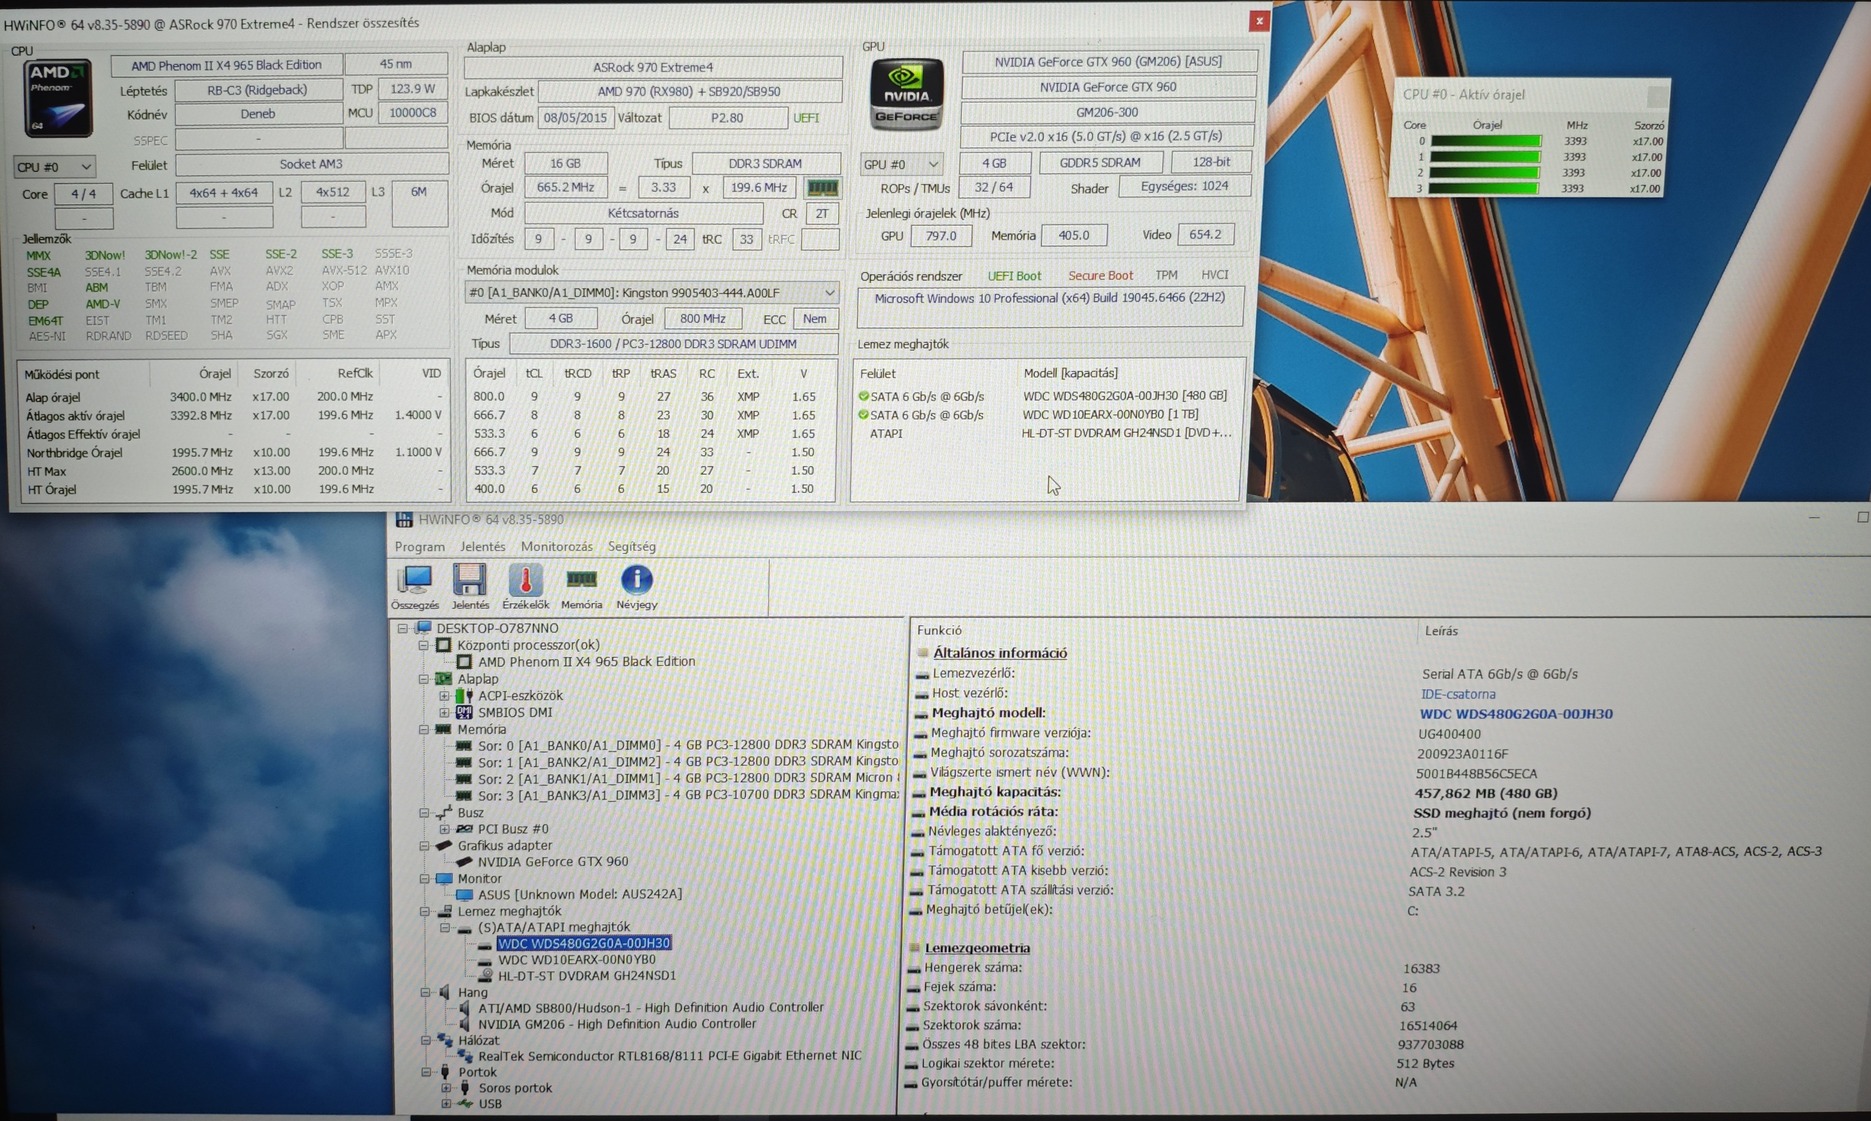
Task: Close the CPU #0 Aktív órajel panel
Action: 1657,95
